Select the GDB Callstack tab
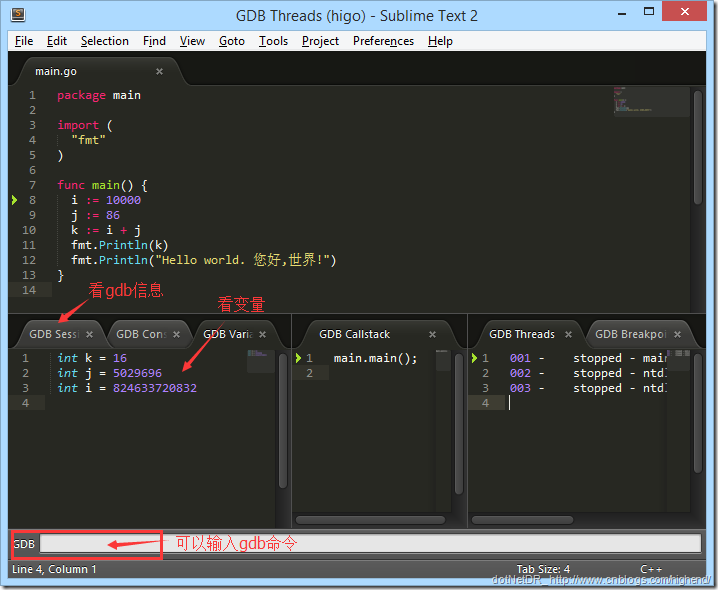The image size is (718, 590). pyautogui.click(x=354, y=334)
